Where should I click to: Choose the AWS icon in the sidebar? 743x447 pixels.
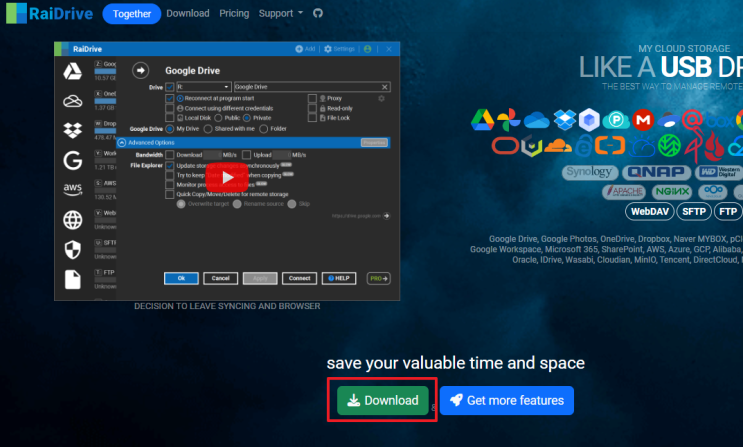tap(72, 189)
